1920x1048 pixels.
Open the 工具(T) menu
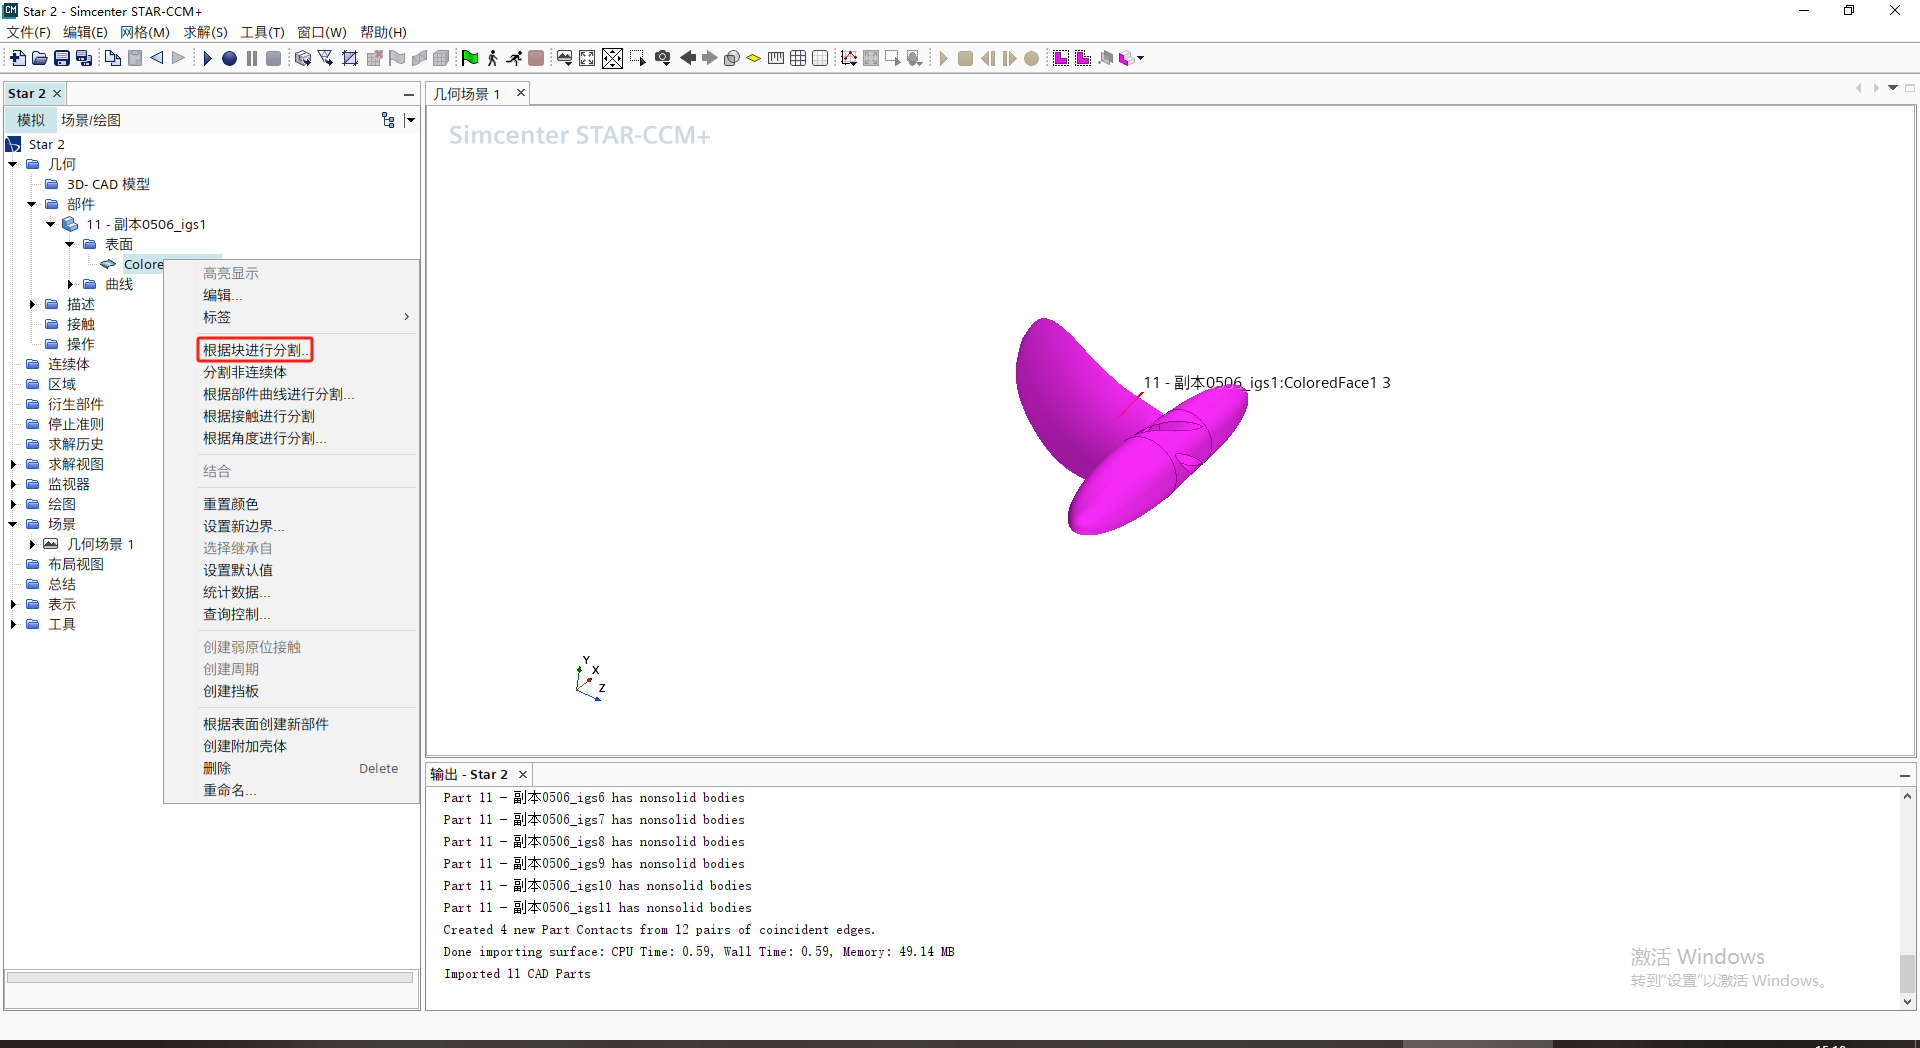(263, 32)
